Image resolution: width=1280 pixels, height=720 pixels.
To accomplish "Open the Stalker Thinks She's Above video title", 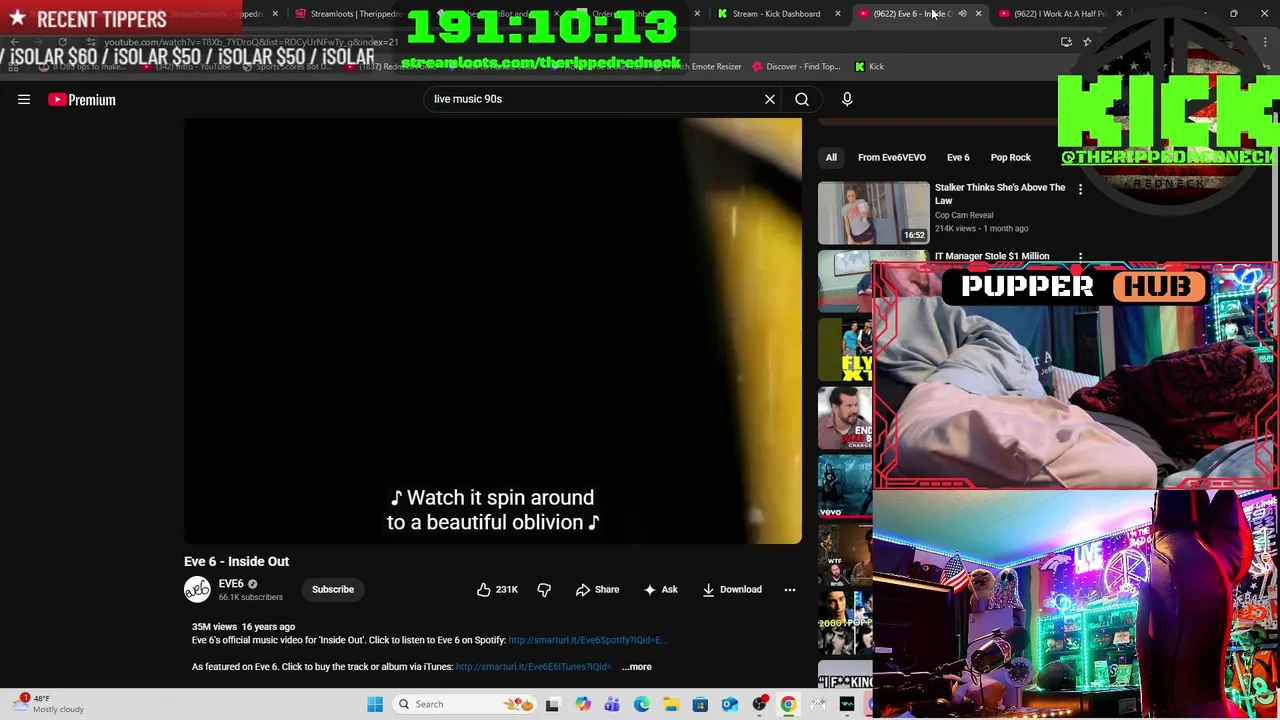I will coord(1000,194).
